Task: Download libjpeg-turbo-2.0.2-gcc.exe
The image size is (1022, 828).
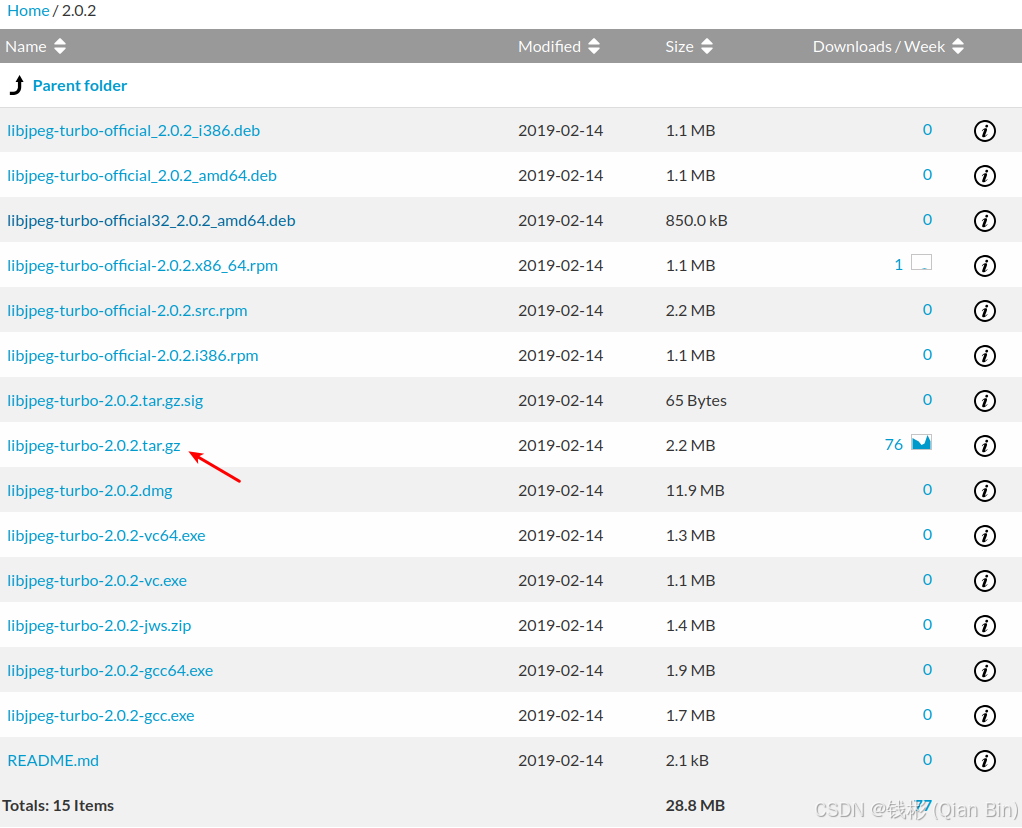Action: point(100,715)
